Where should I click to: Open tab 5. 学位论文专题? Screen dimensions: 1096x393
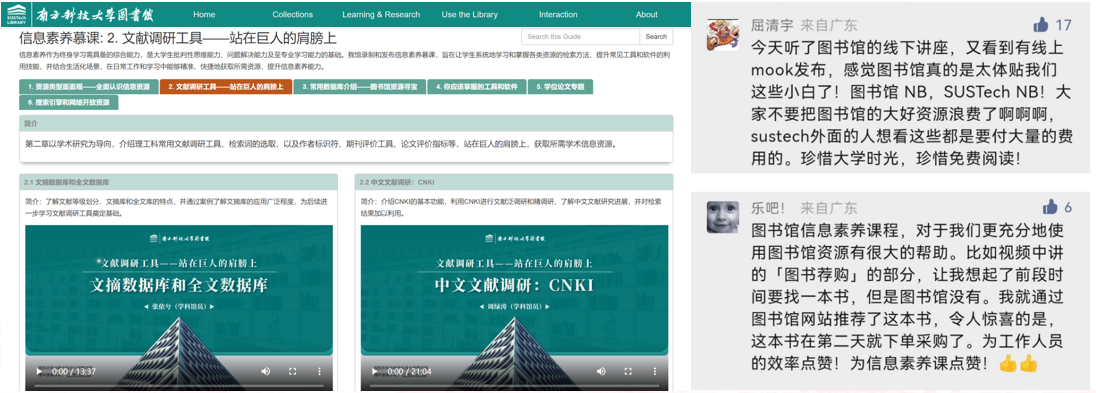coord(561,87)
